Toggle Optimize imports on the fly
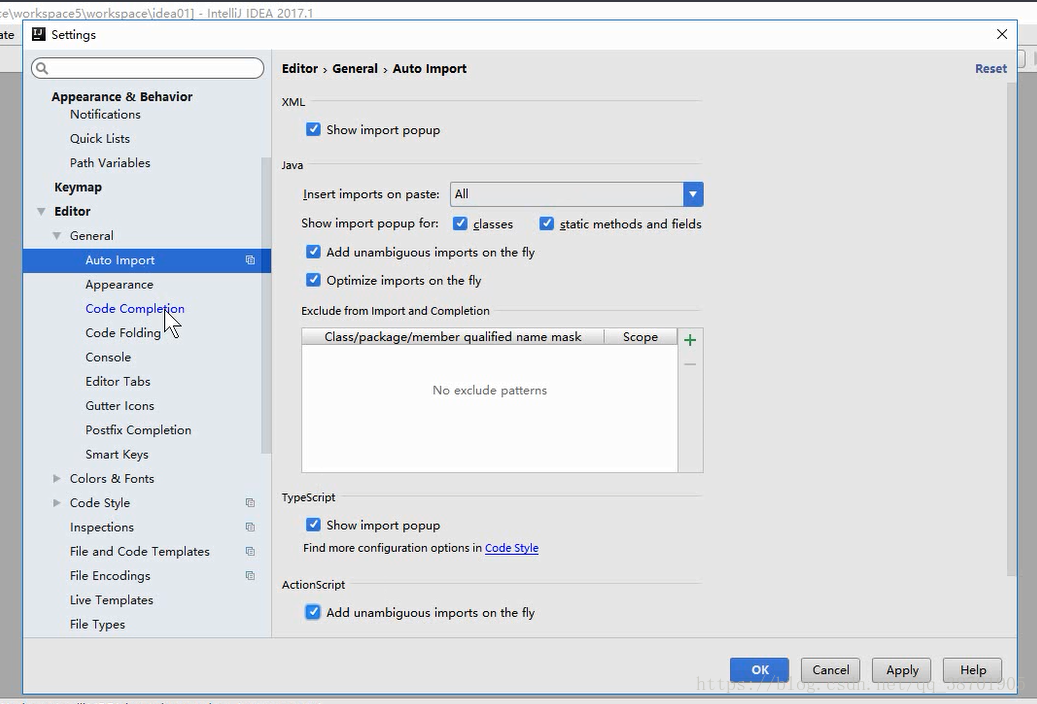The image size is (1037, 704). (313, 280)
